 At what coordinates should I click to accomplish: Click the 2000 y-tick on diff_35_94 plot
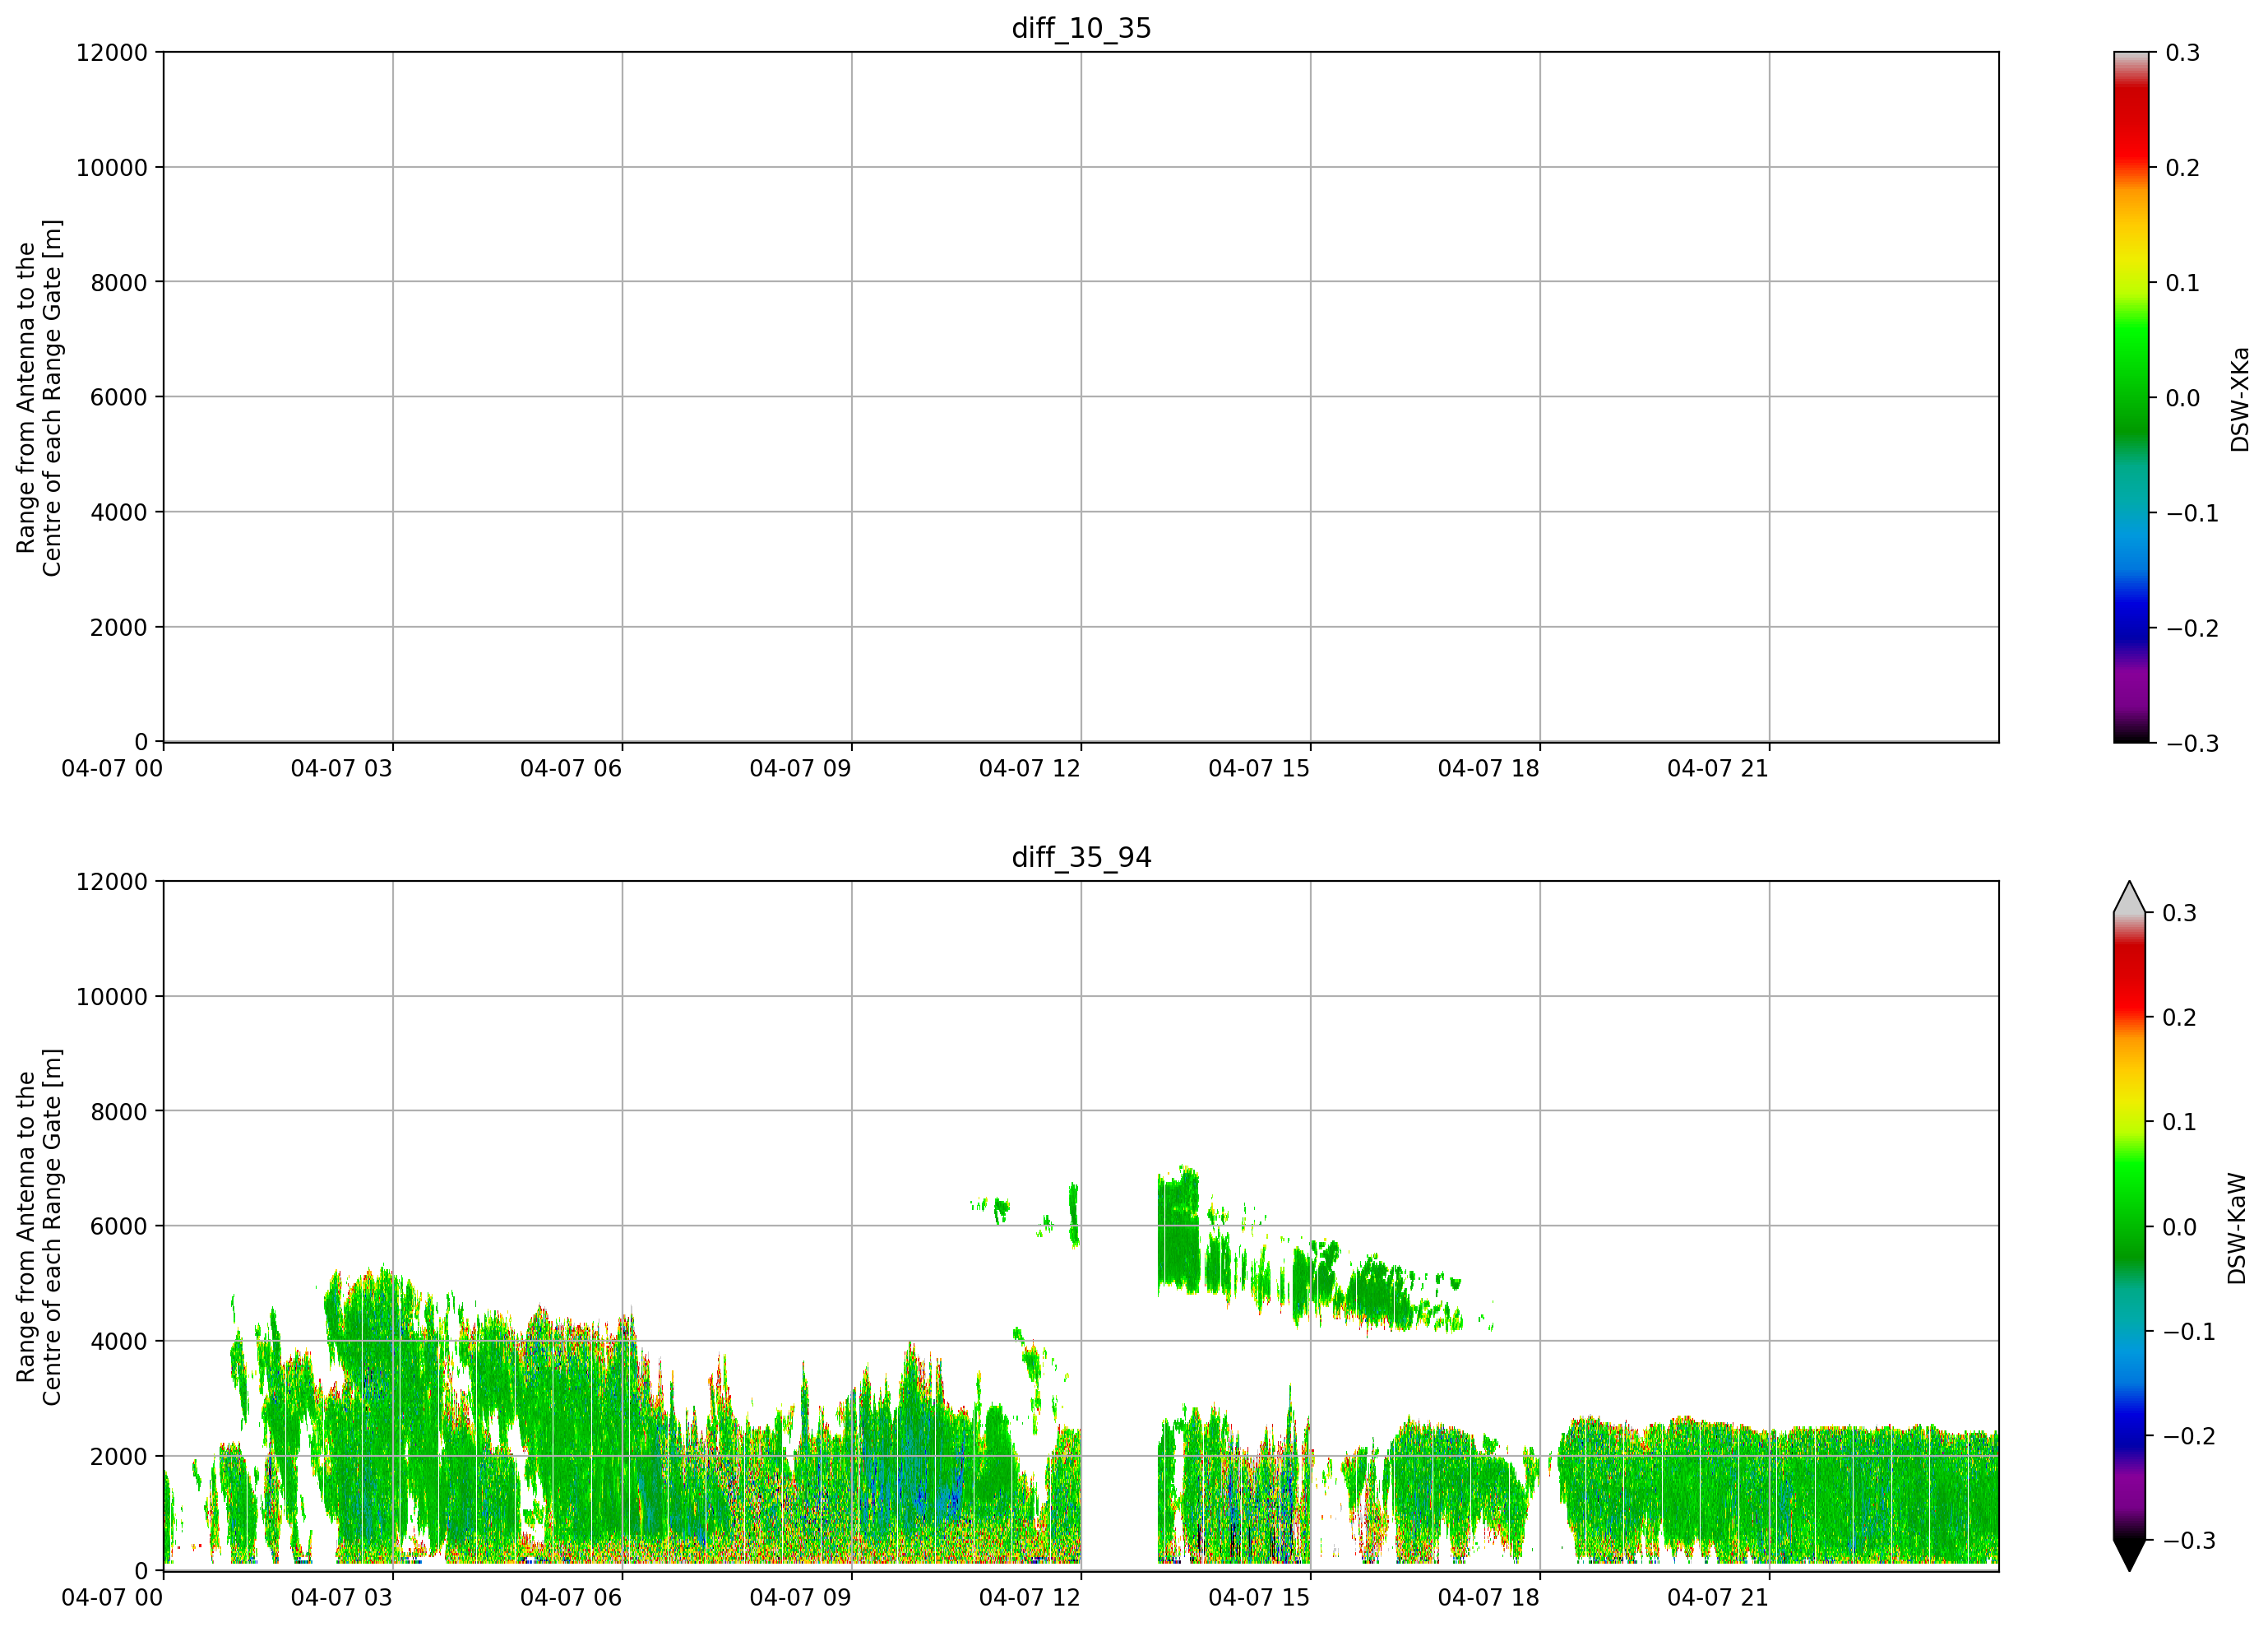(119, 1456)
